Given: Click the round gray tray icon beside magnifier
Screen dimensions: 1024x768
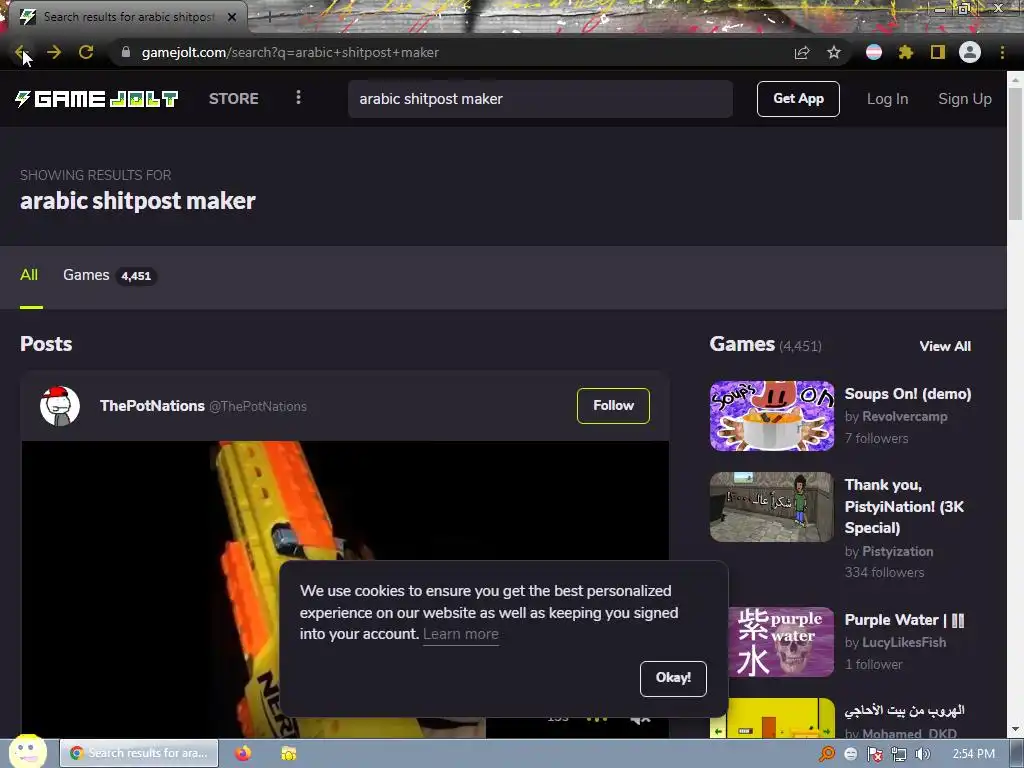Looking at the screenshot, I should [851, 754].
